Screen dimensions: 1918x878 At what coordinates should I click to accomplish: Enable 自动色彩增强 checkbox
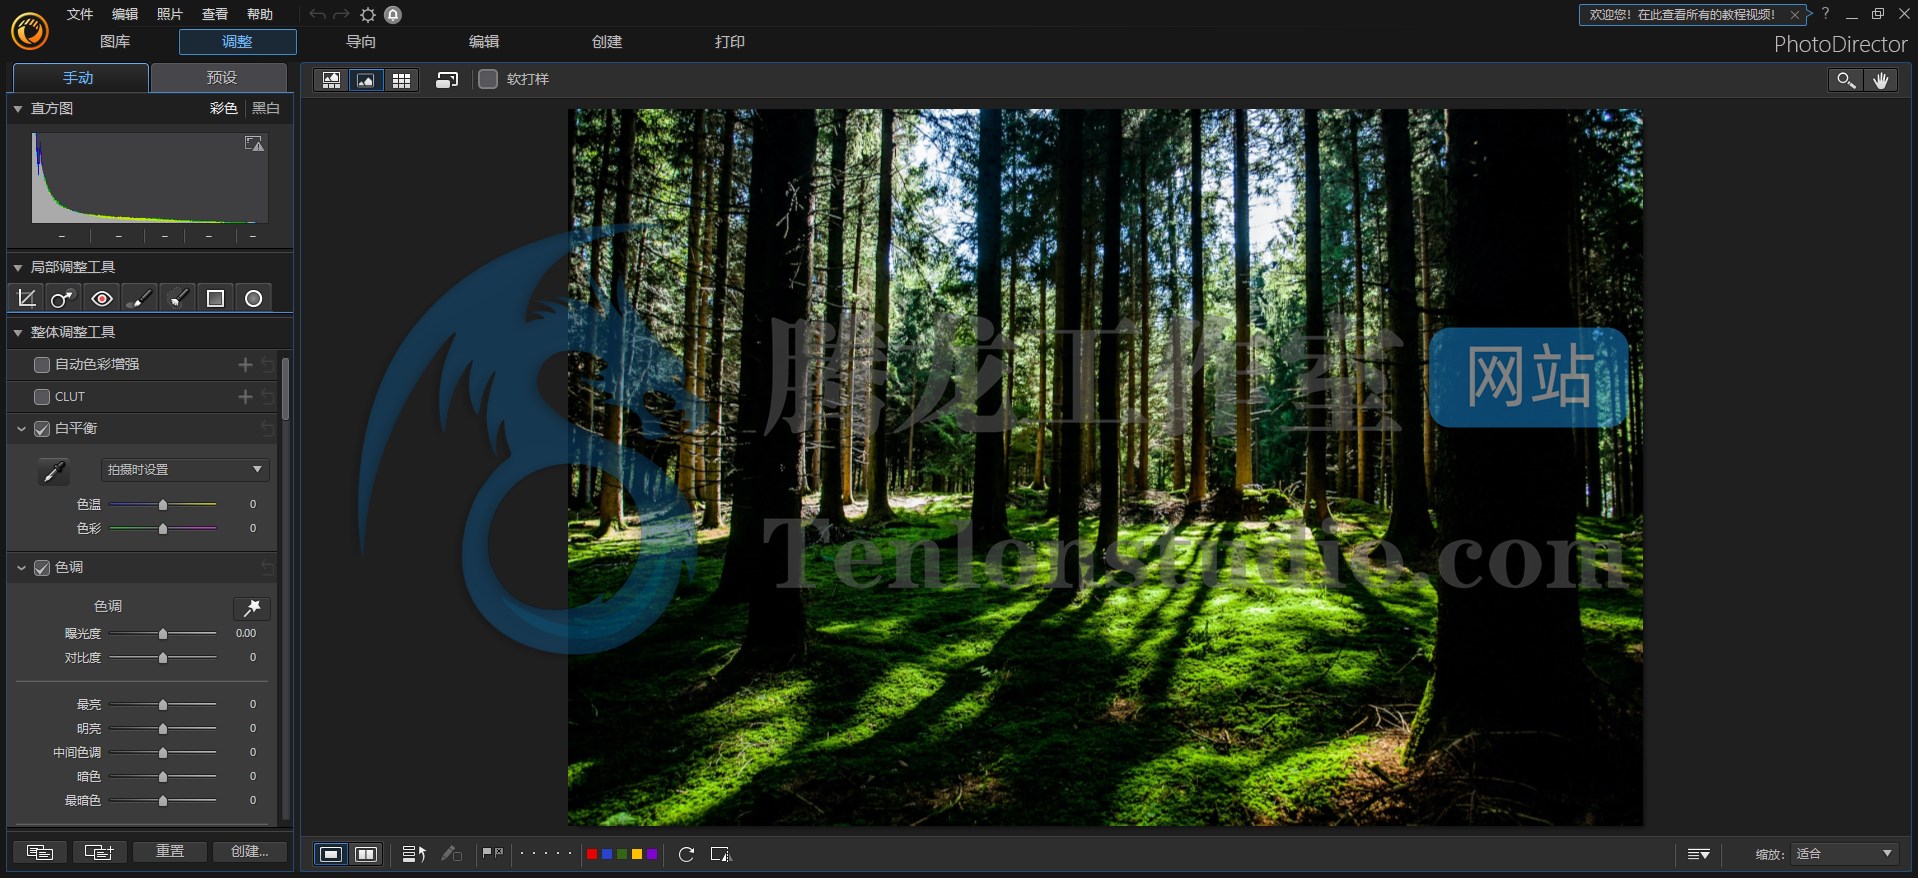[42, 365]
